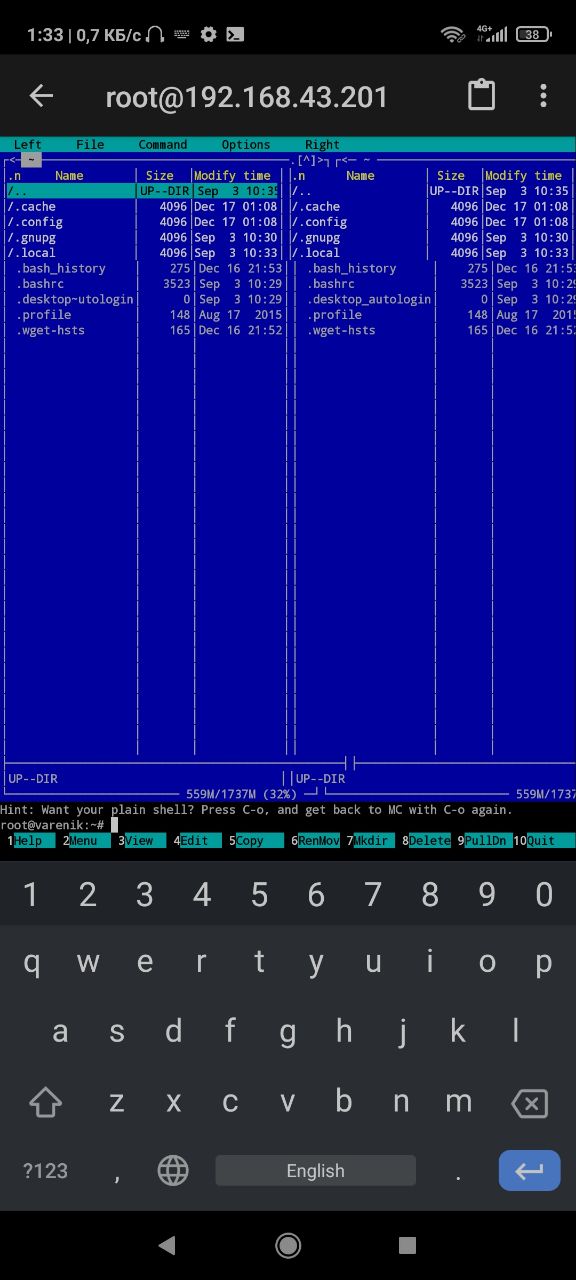Click the 3 View function key

pyautogui.click(x=139, y=841)
